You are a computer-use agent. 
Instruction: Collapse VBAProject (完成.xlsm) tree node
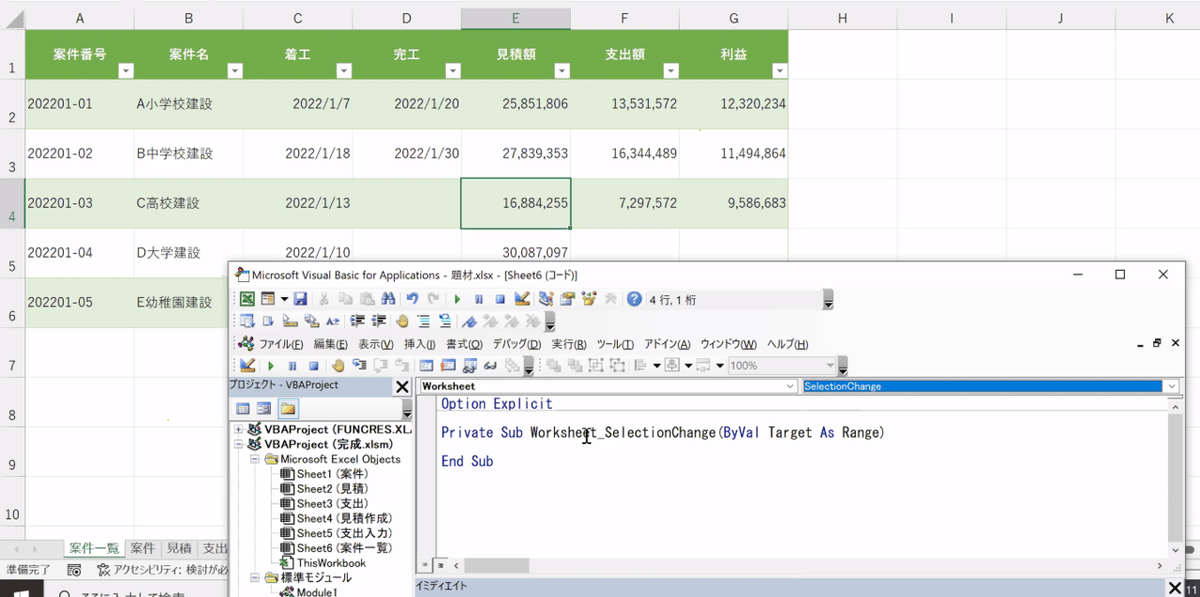(x=238, y=444)
